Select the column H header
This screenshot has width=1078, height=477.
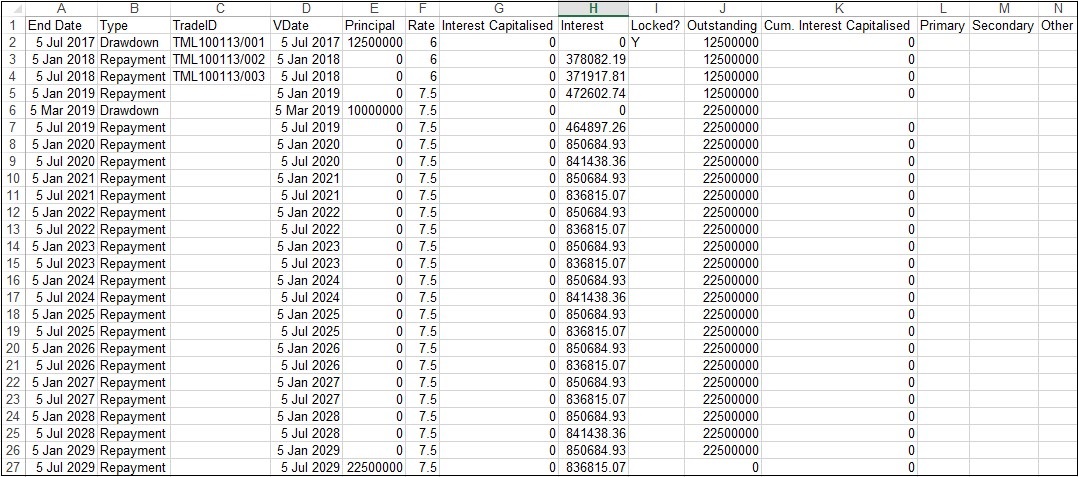tap(592, 8)
